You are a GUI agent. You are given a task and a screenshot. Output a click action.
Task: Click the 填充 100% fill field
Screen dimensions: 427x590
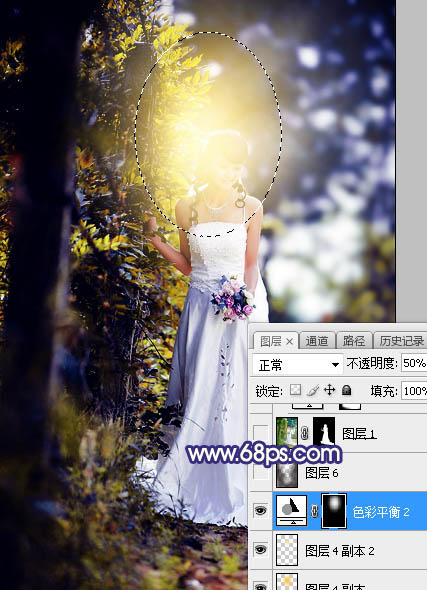[414, 391]
